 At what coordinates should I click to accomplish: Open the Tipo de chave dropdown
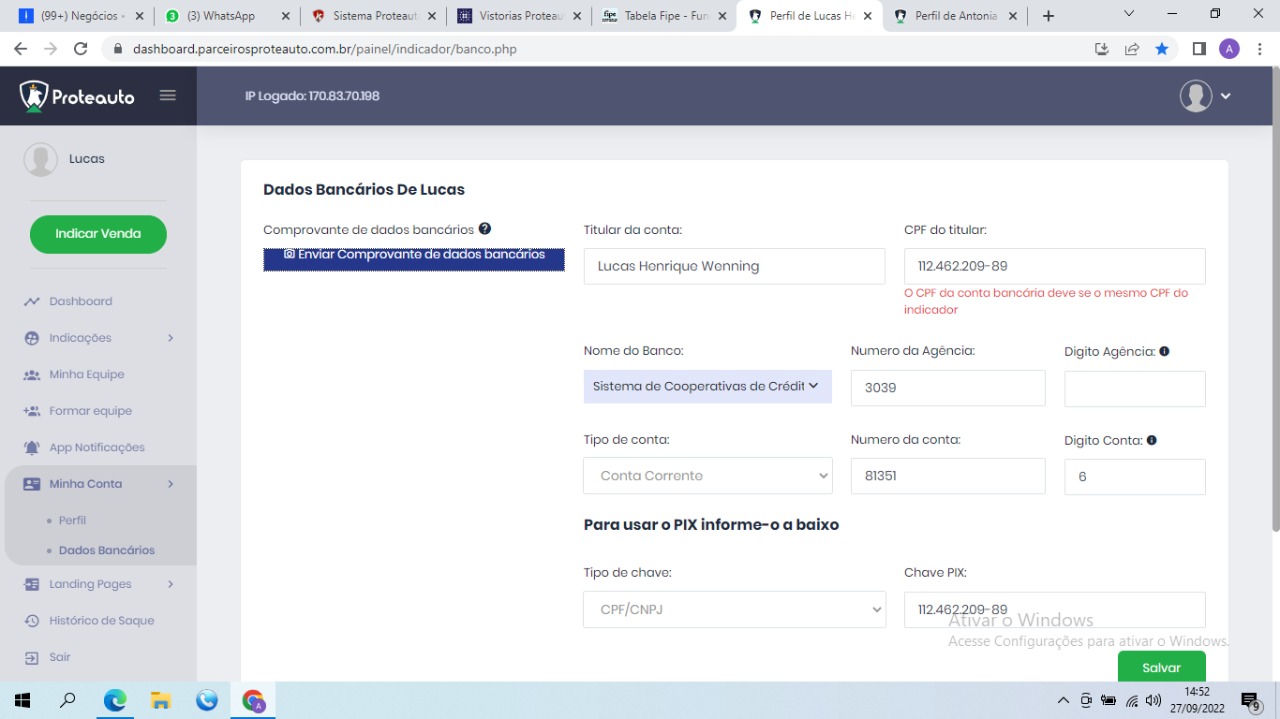734,609
